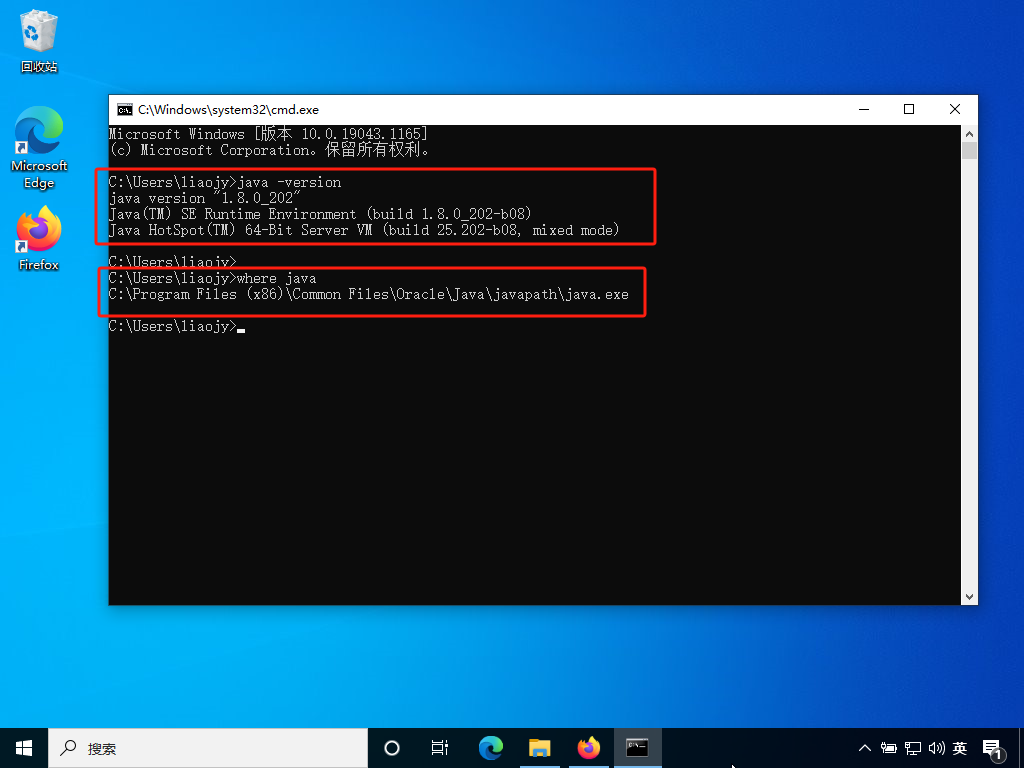Click the 'where java' command text
Image resolution: width=1024 pixels, height=768 pixels.
[276, 278]
